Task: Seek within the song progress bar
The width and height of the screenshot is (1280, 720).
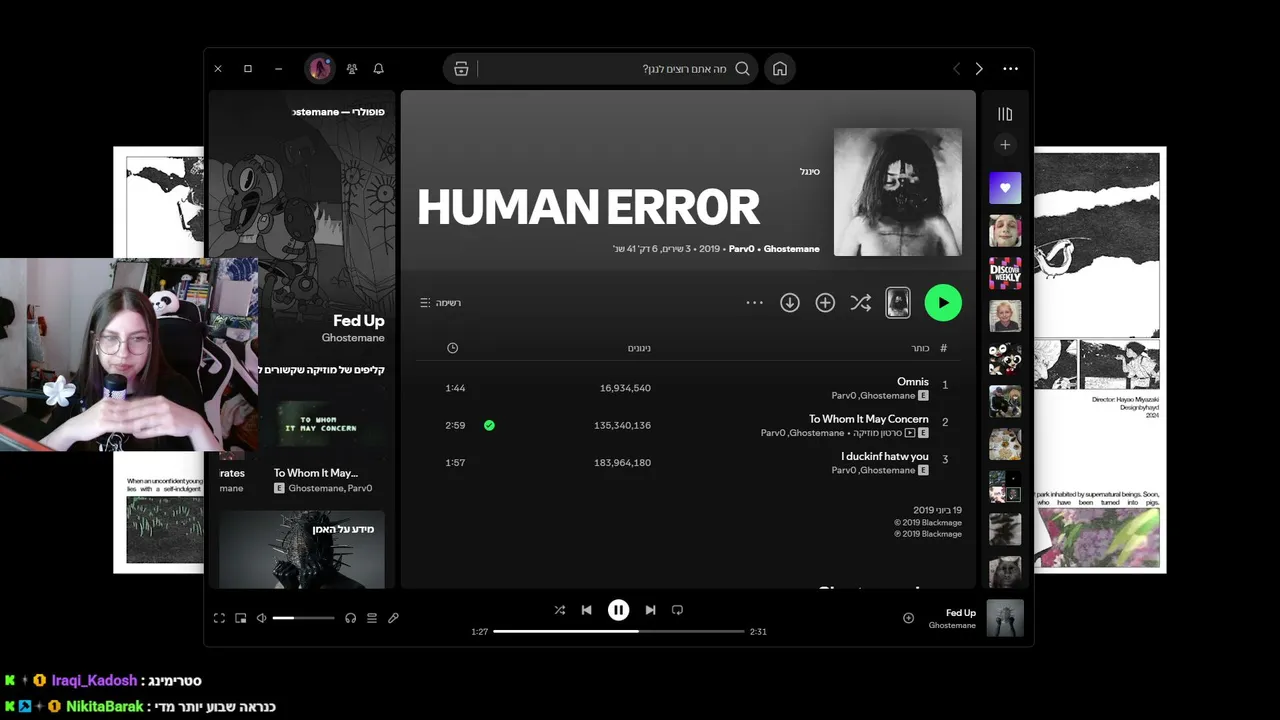Action: 619,632
